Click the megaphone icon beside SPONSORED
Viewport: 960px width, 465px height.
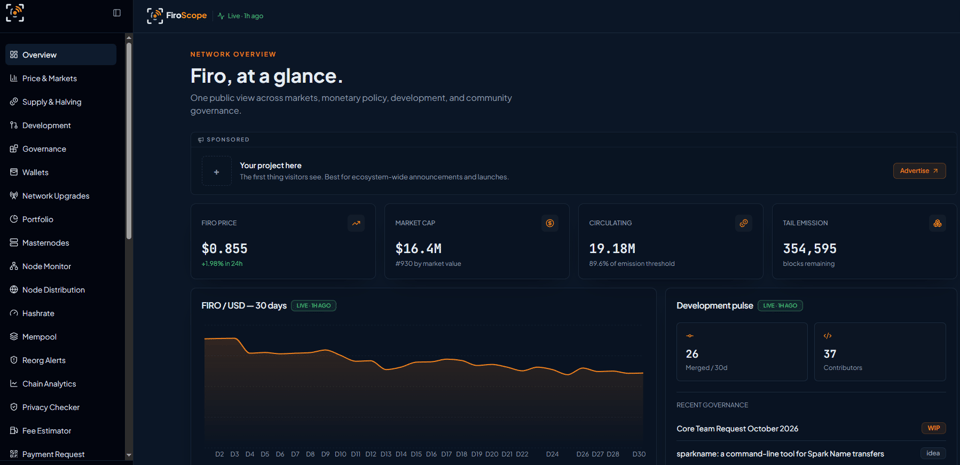(201, 140)
